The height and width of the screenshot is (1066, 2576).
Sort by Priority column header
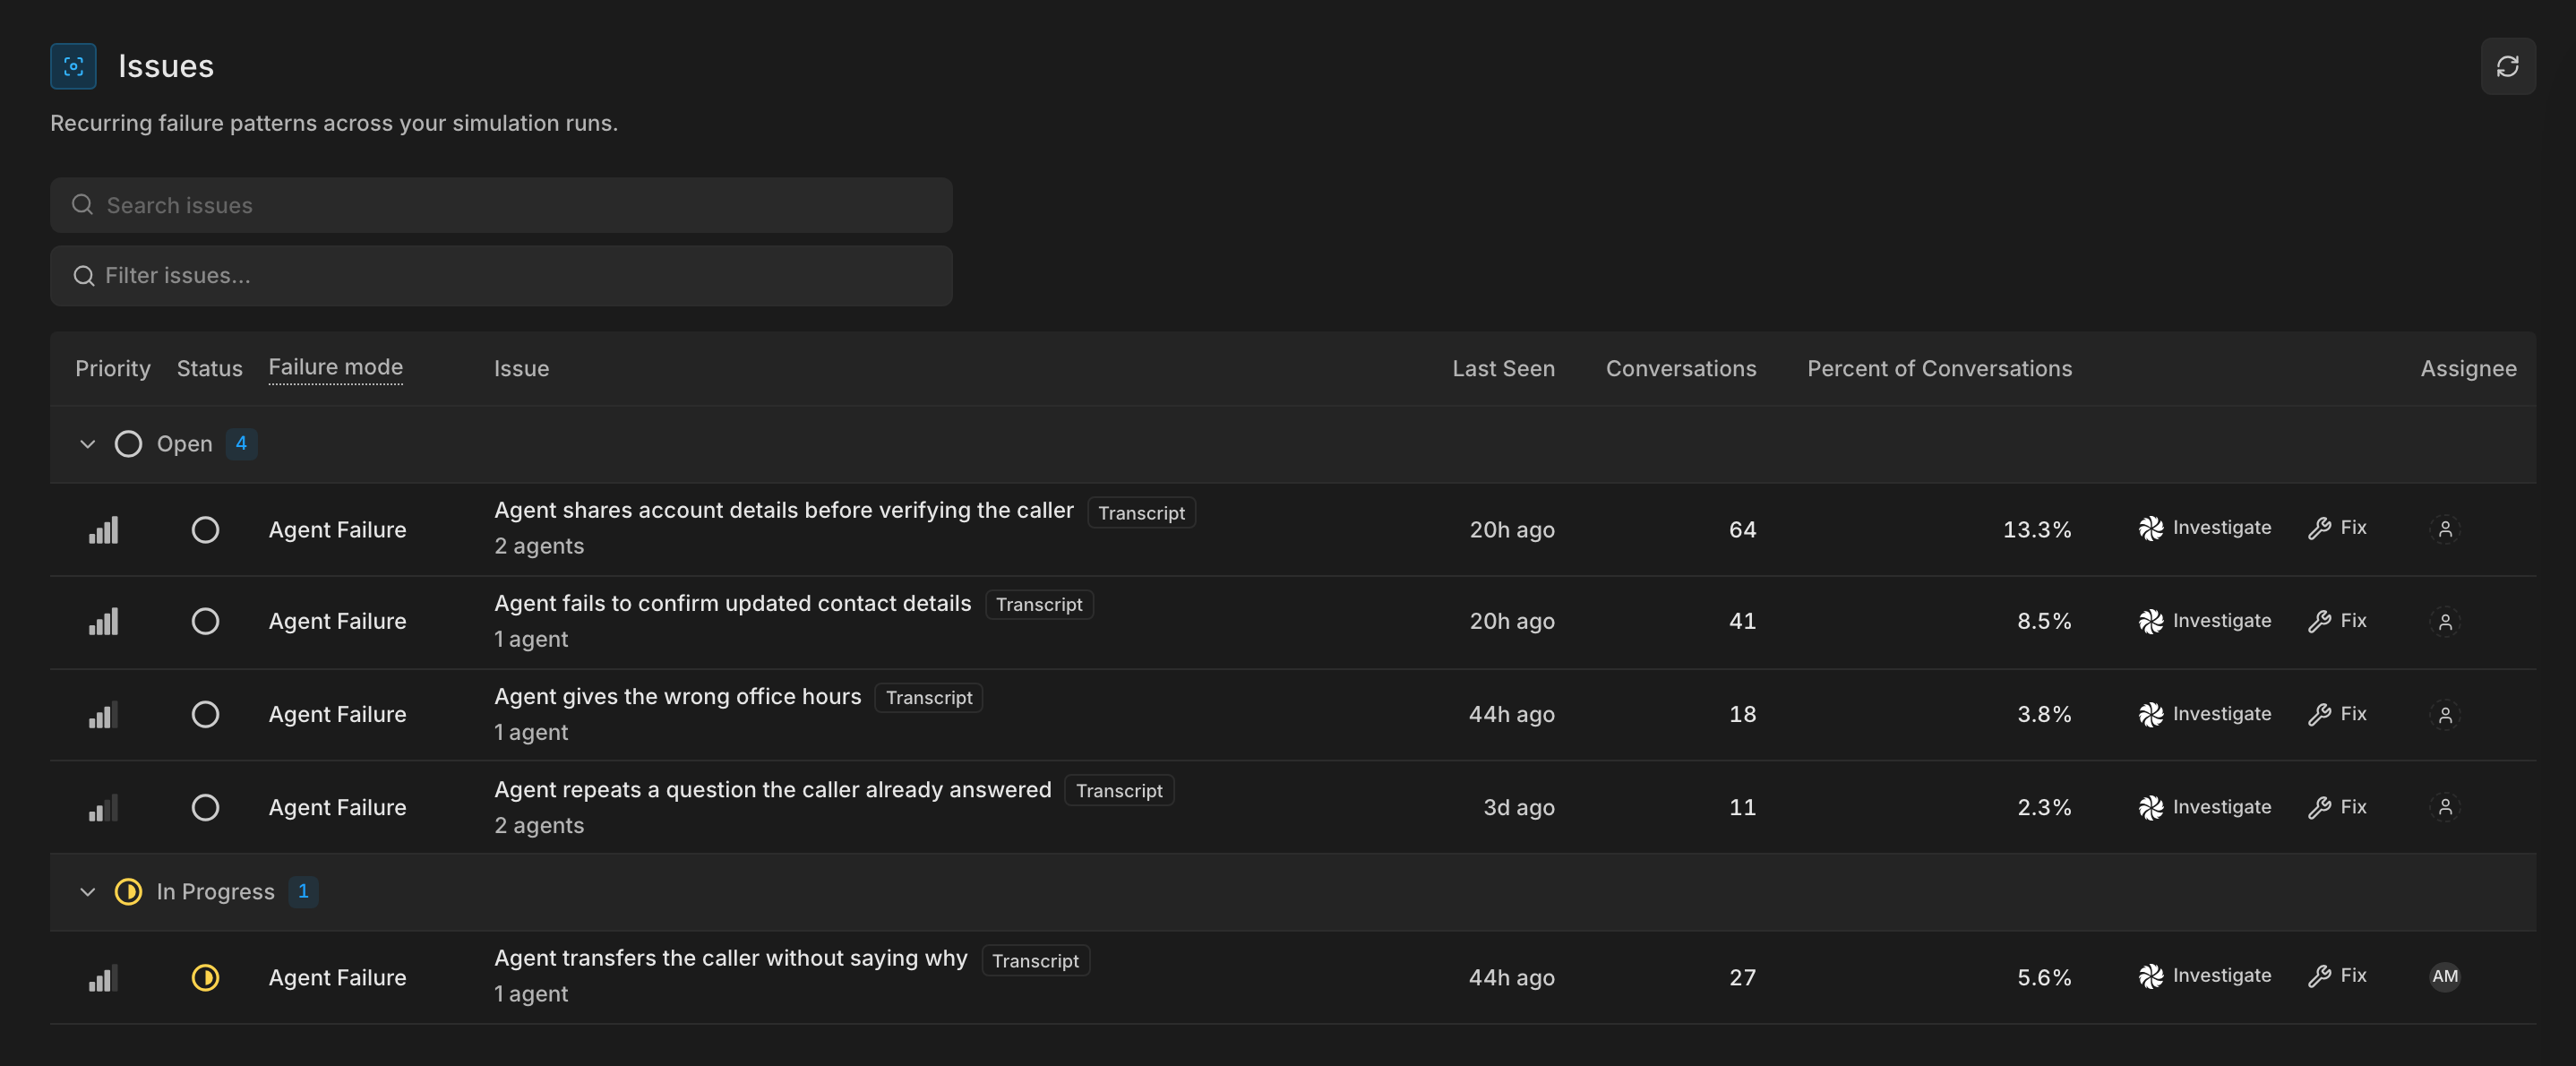[113, 369]
